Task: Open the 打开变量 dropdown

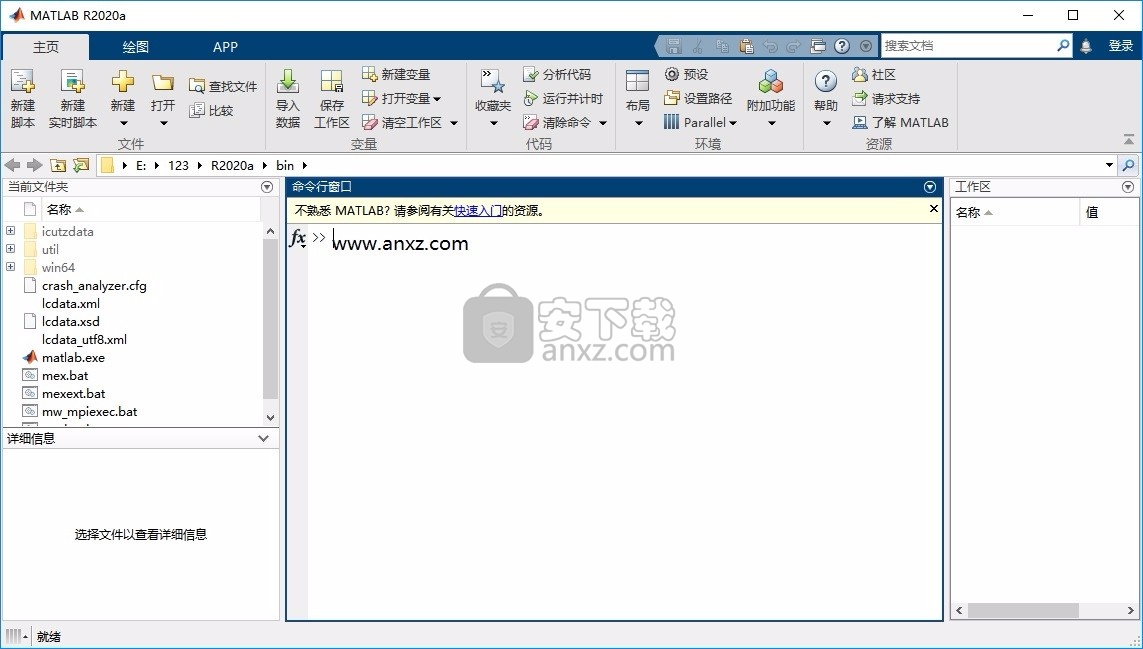Action: point(402,98)
